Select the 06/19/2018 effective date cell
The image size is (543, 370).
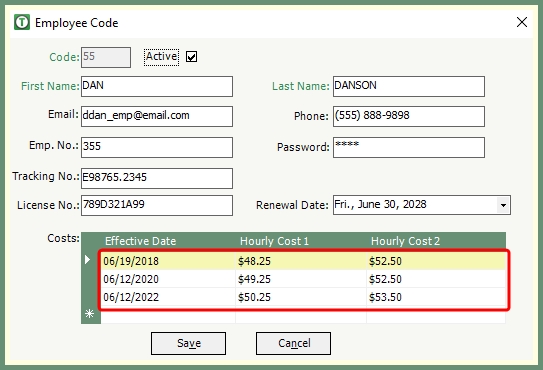(168, 261)
